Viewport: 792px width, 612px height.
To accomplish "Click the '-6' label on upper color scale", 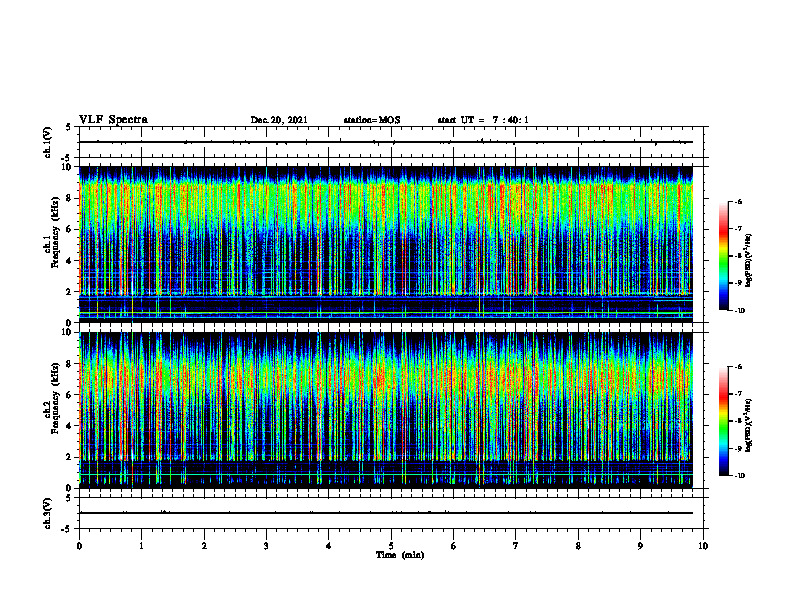I will tap(738, 201).
